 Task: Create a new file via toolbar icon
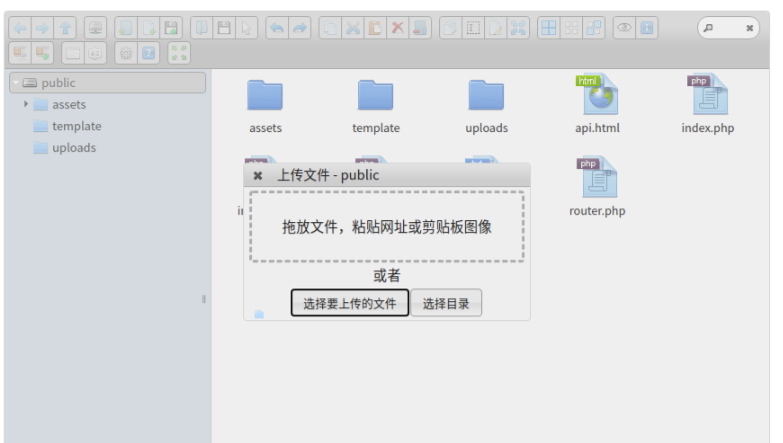(148, 28)
